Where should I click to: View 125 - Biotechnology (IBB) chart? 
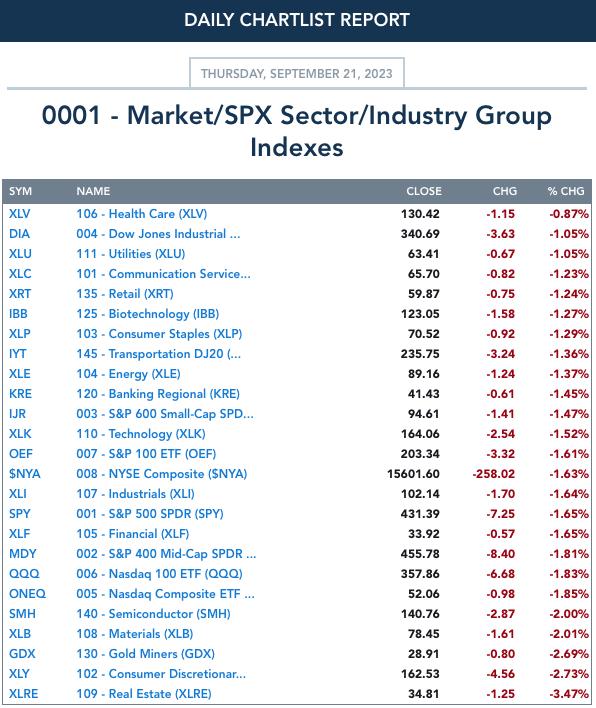point(148,314)
